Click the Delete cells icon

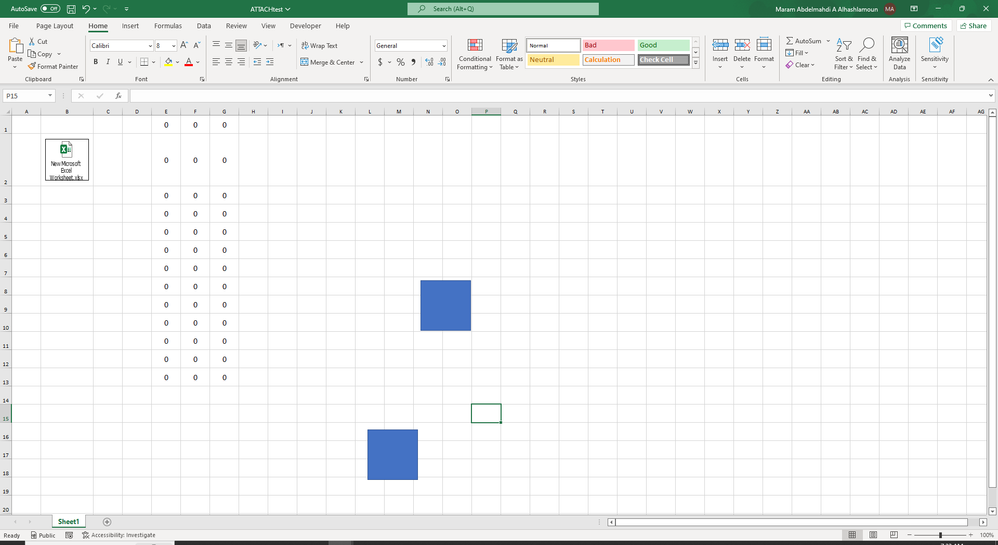(x=742, y=45)
